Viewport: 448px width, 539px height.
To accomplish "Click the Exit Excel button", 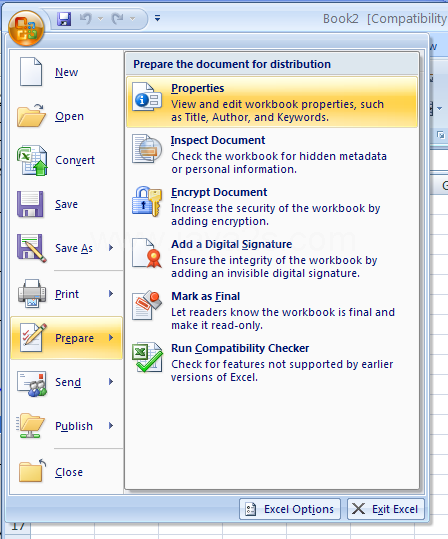I will point(385,509).
